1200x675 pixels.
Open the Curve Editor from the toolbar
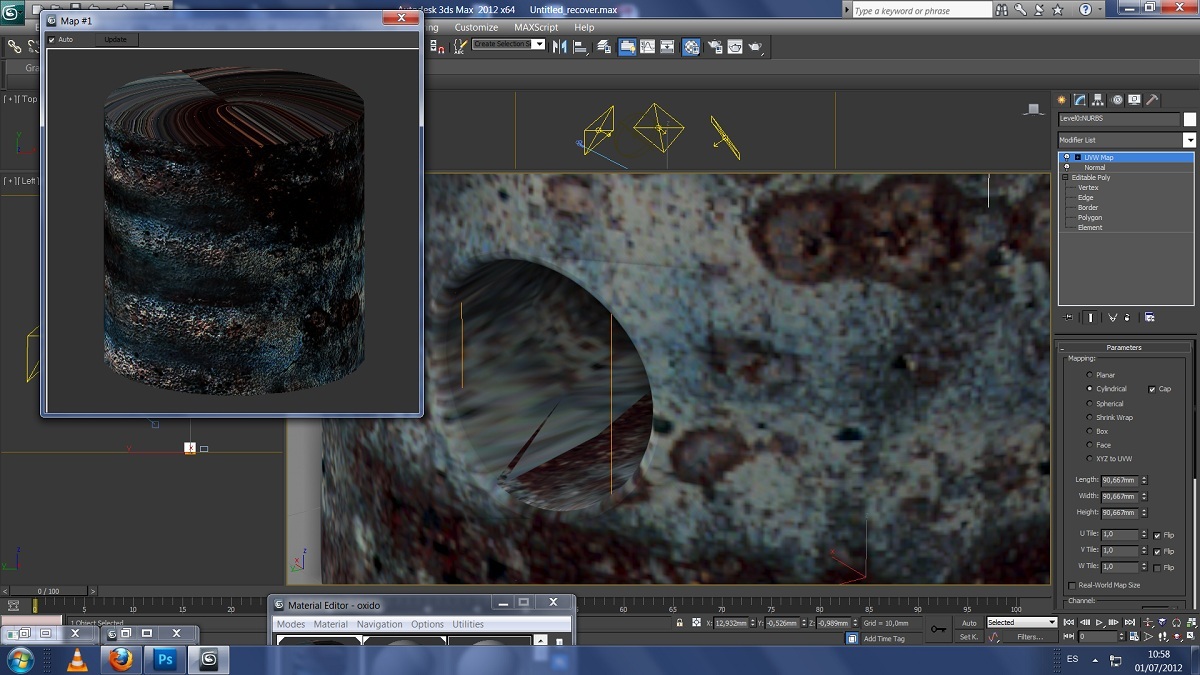pos(648,46)
